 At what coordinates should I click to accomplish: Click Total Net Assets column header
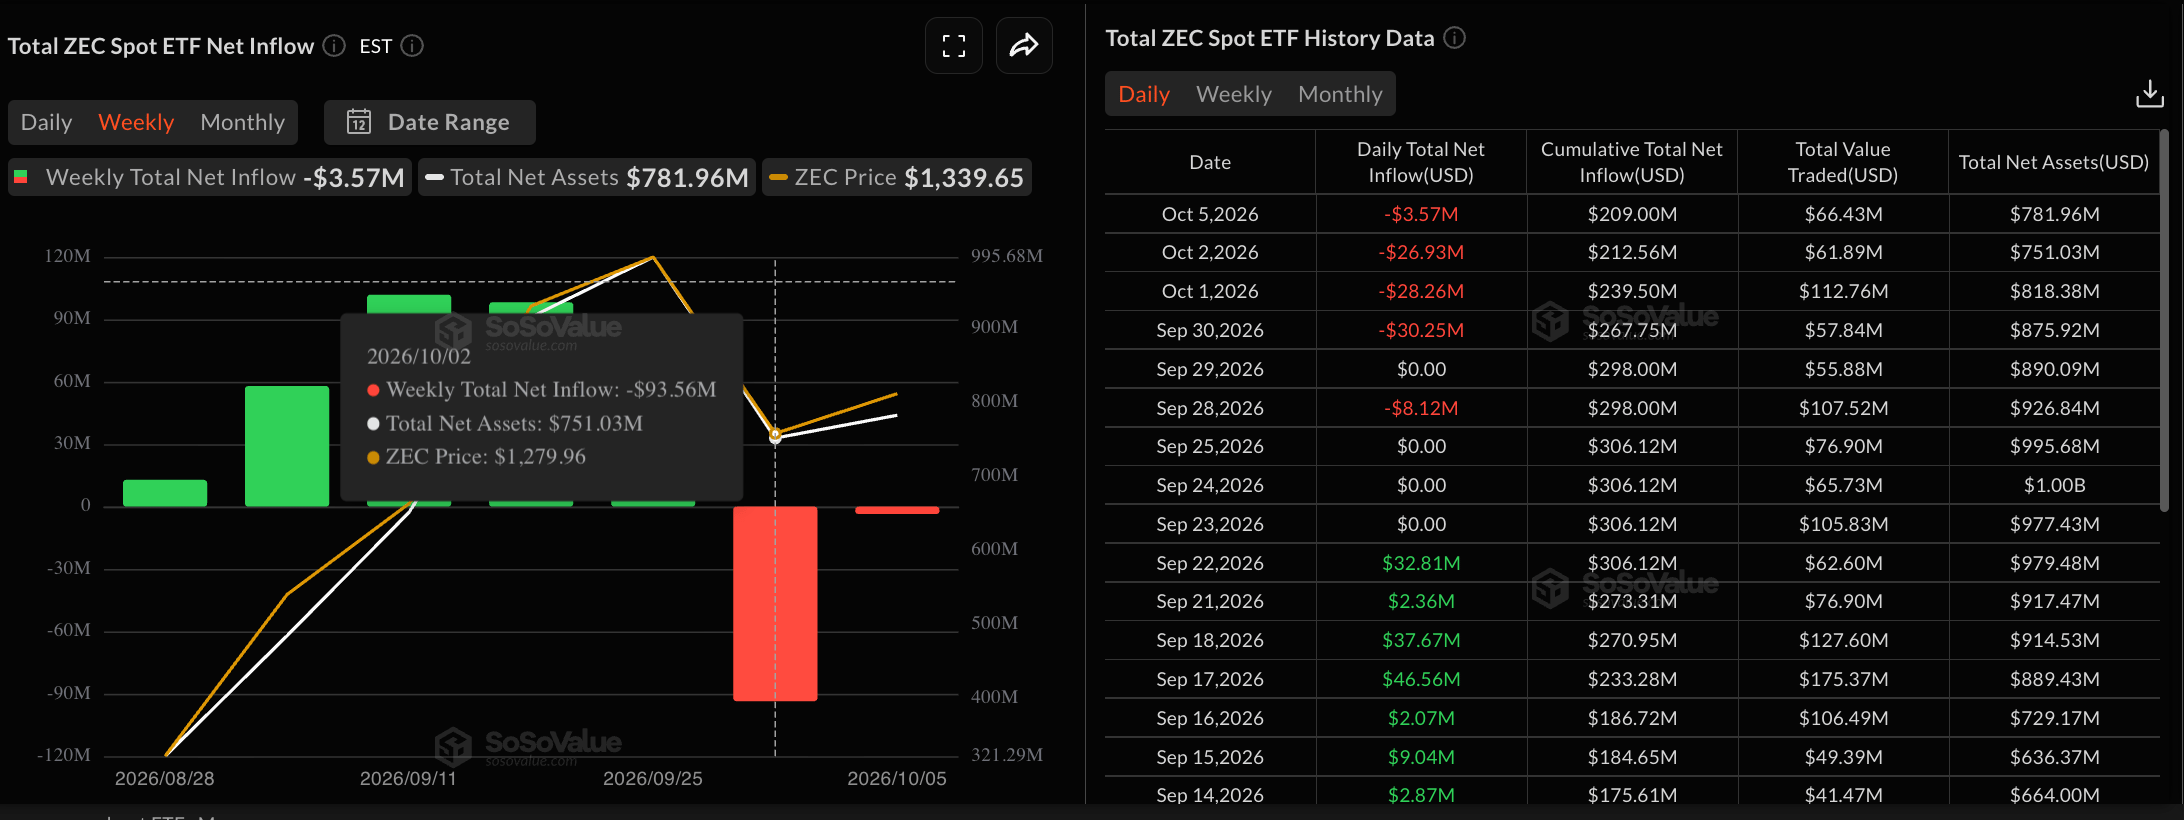click(x=2054, y=162)
